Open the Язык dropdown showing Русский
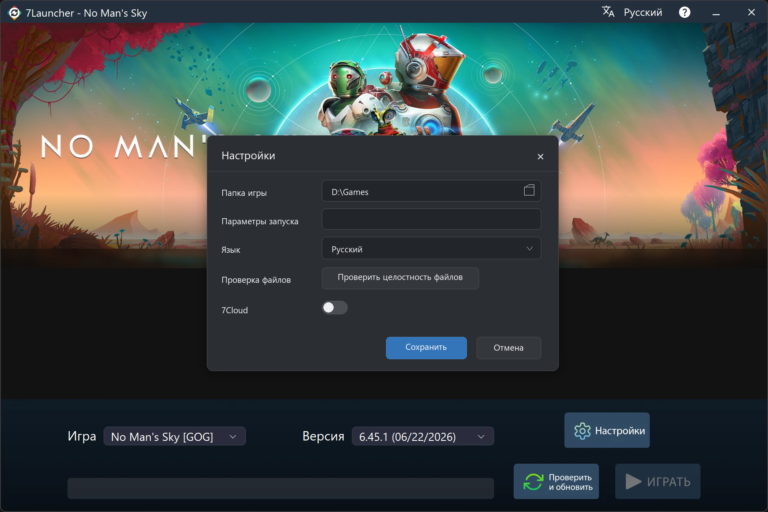Screen dimensions: 768x512 431,248
